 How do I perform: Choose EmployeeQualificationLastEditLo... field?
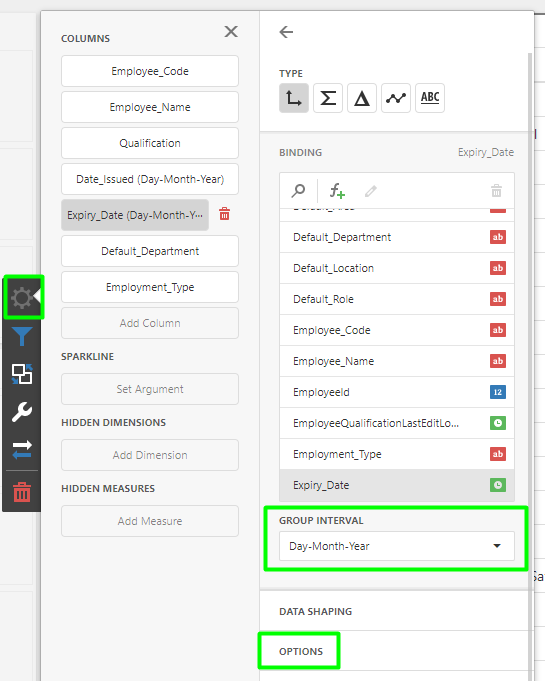(397, 423)
